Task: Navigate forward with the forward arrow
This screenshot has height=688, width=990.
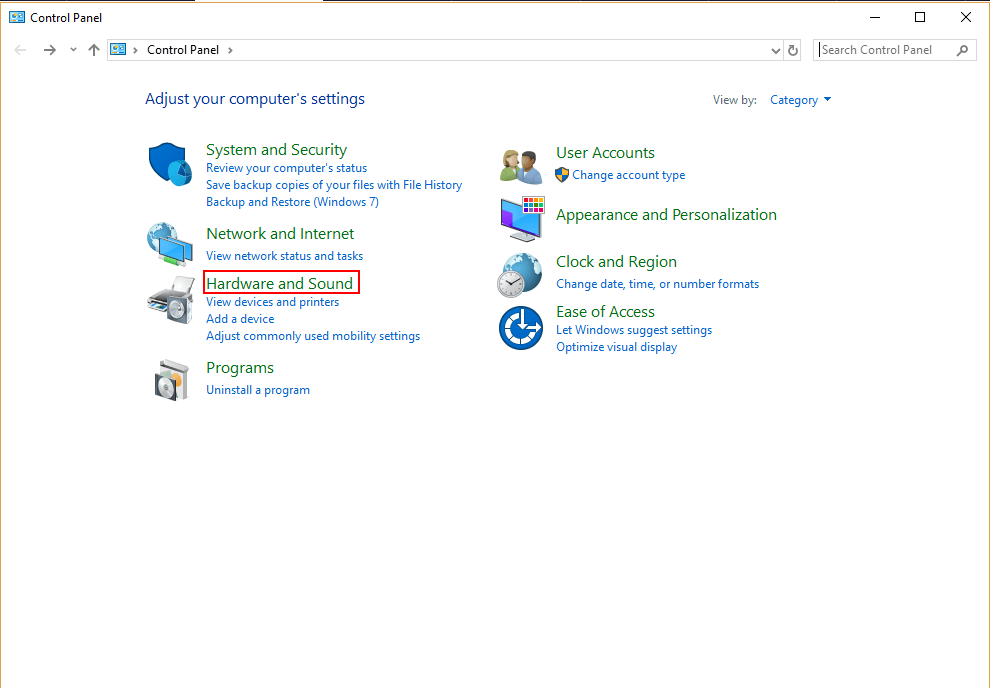Action: (x=49, y=50)
